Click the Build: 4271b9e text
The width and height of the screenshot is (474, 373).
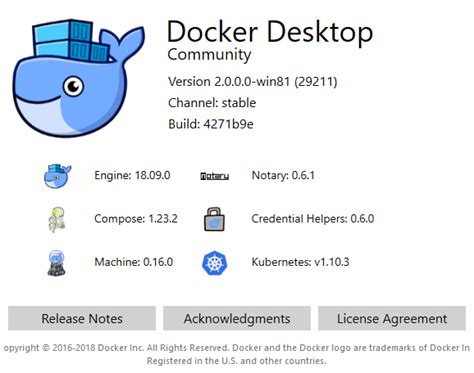[x=211, y=124]
